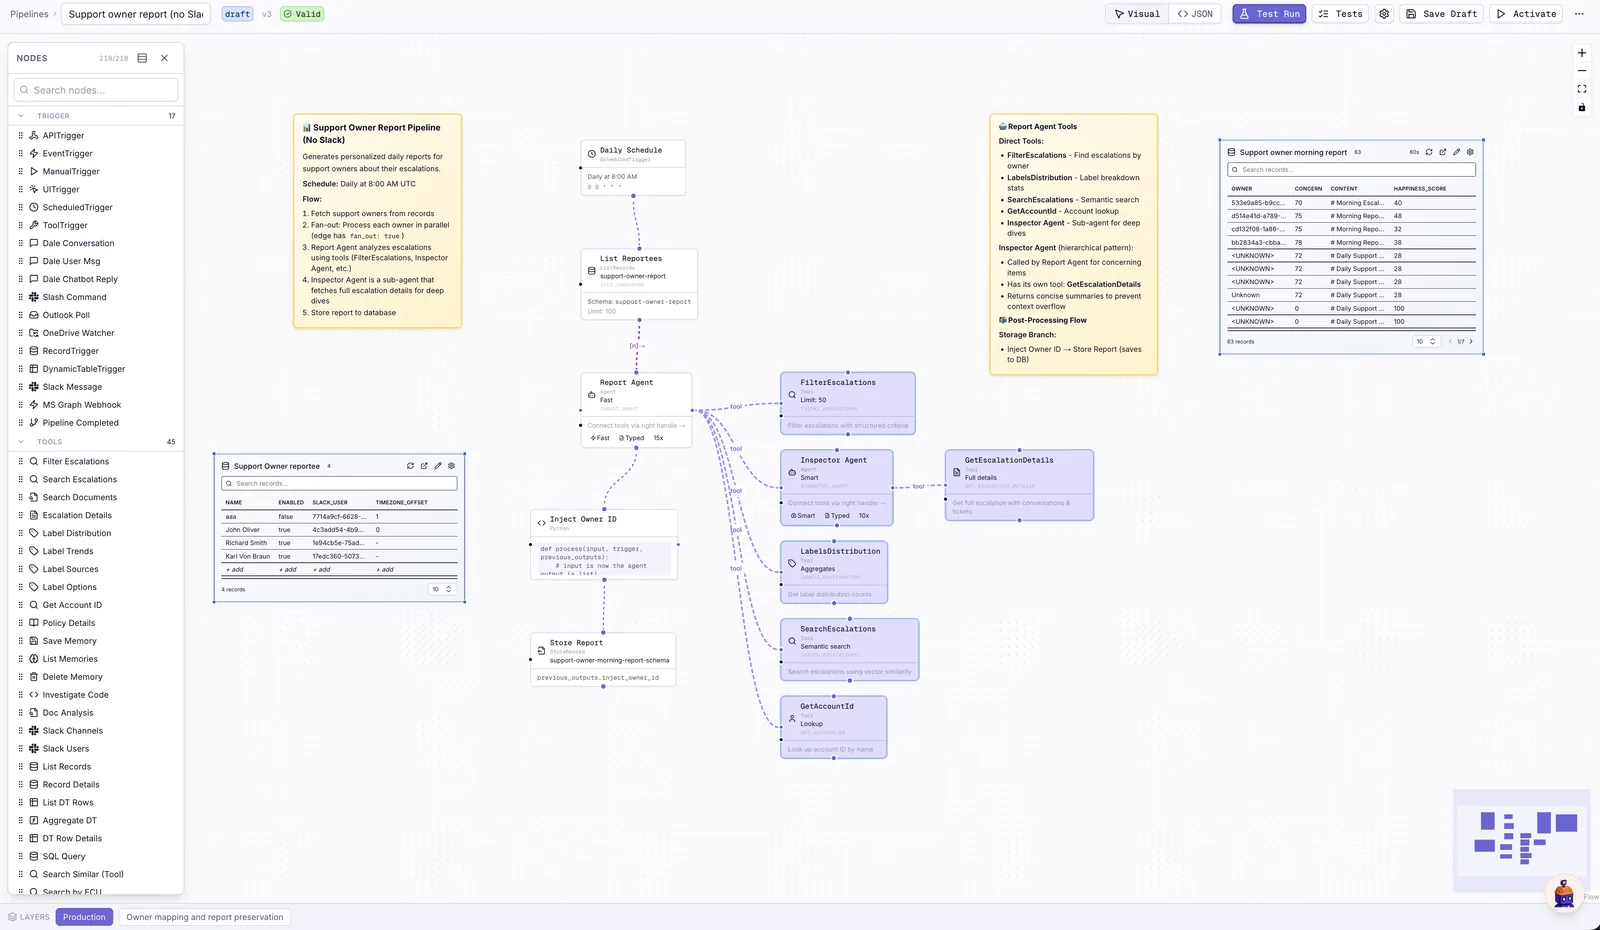Click the Slash Command node icon

(x=34, y=297)
